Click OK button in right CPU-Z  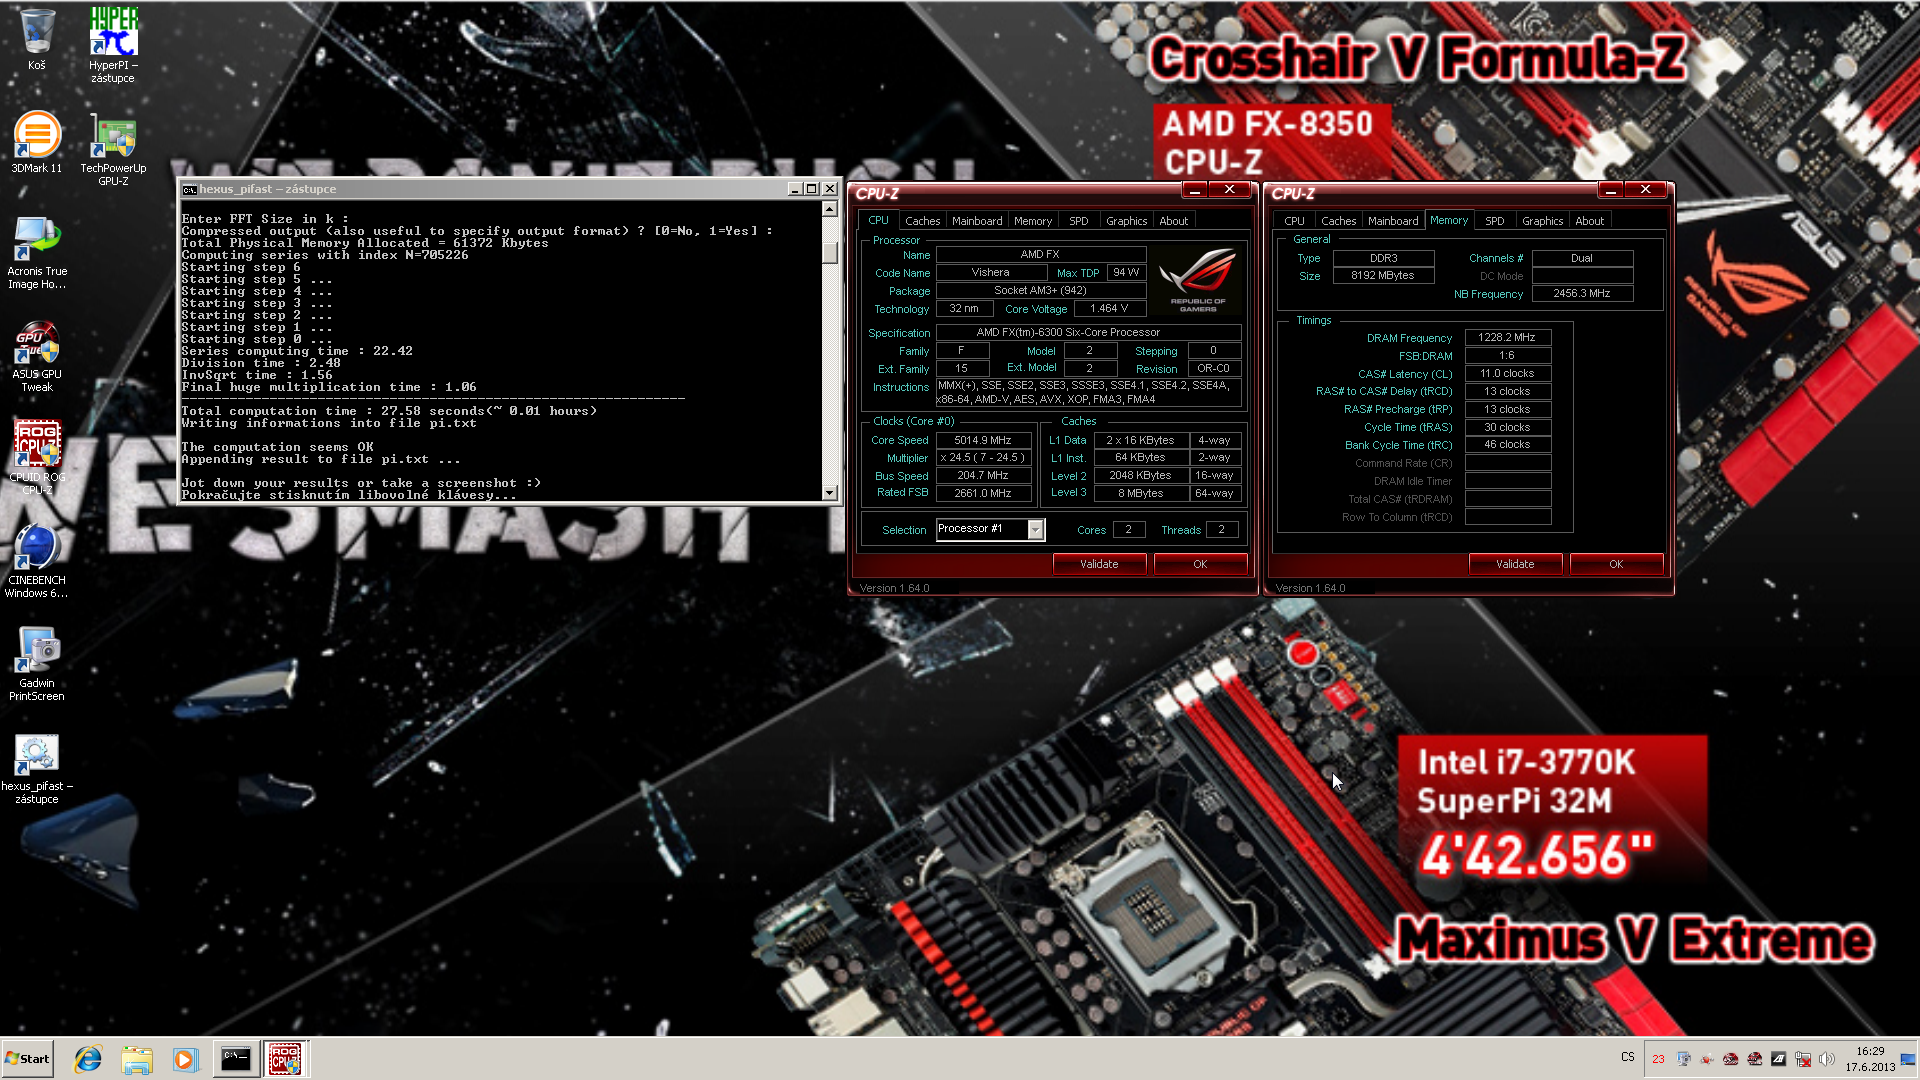(1615, 563)
